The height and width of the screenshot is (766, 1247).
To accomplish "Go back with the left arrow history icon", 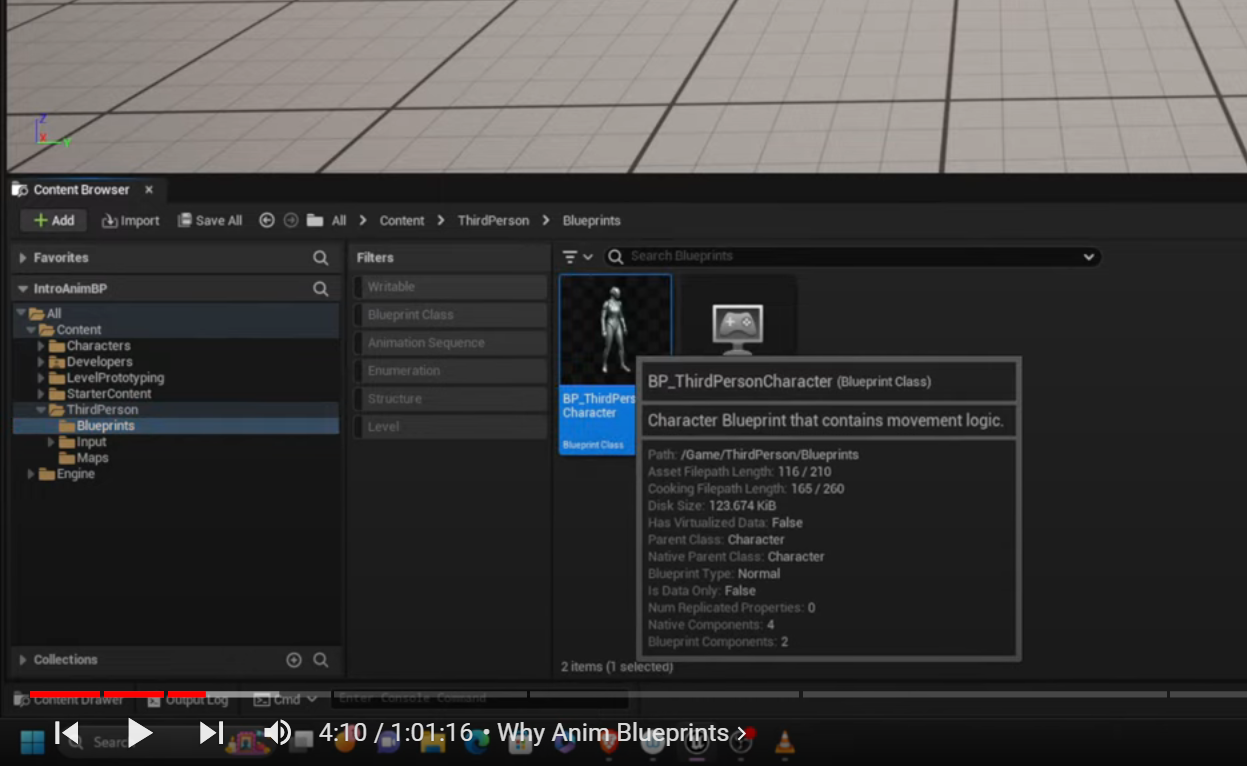I will point(267,220).
